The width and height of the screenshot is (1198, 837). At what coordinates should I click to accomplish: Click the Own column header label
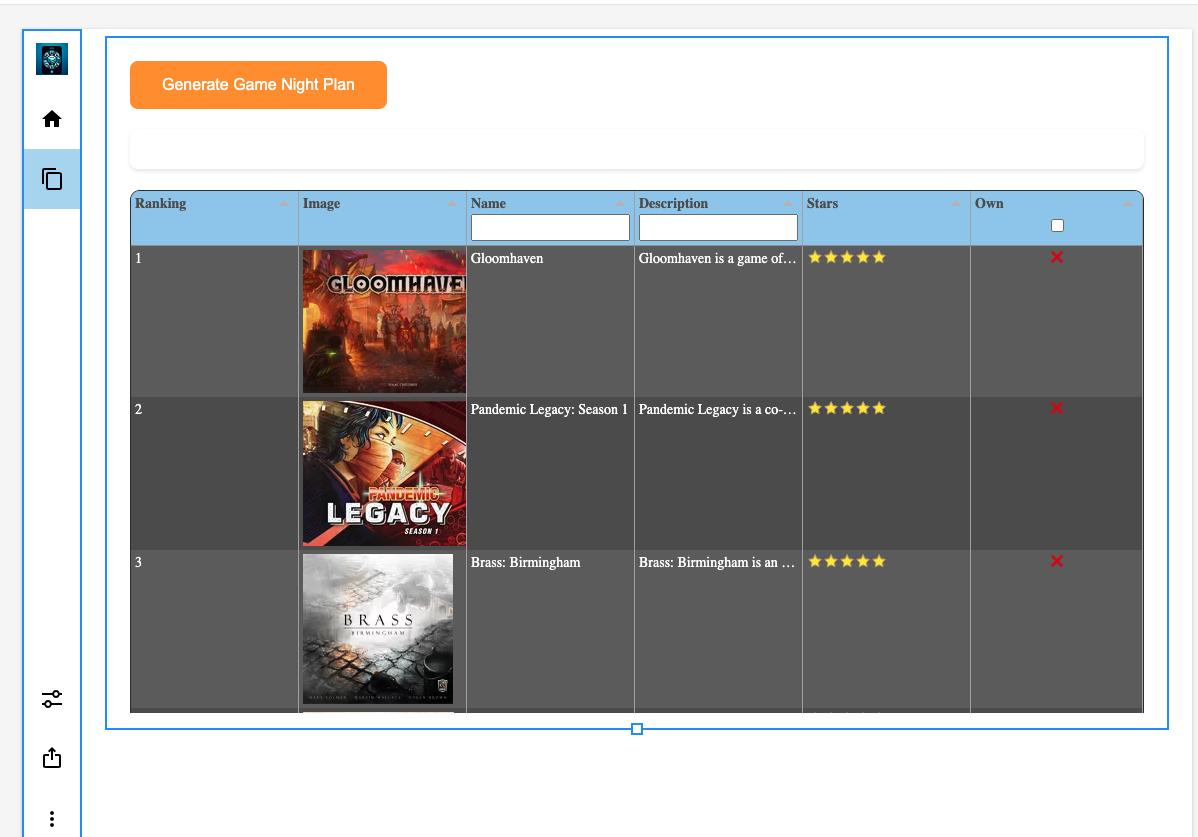989,203
